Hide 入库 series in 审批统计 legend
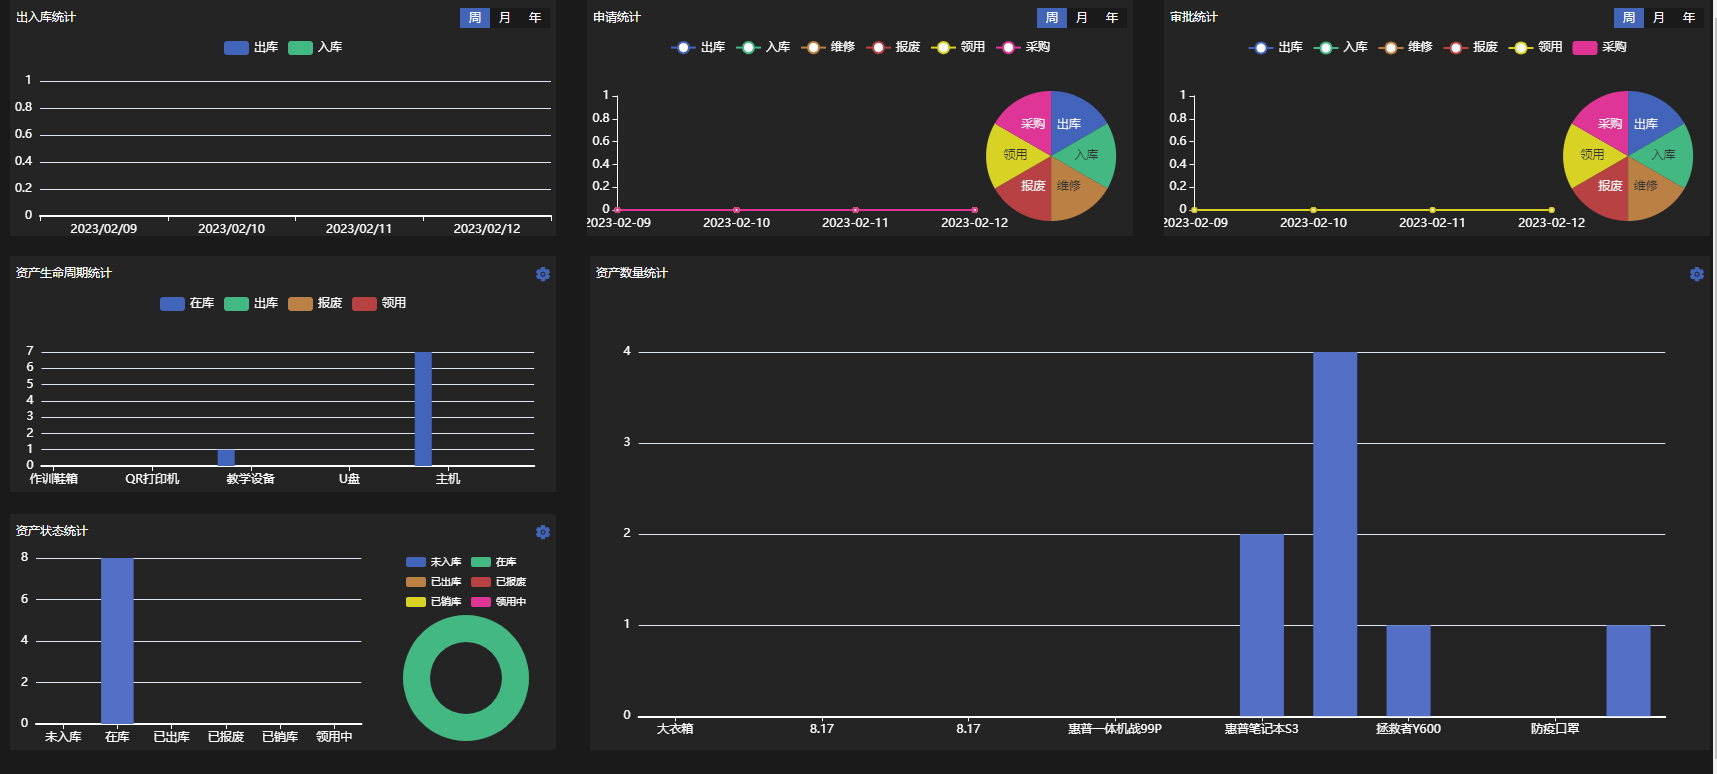This screenshot has width=1717, height=774. coord(1340,47)
